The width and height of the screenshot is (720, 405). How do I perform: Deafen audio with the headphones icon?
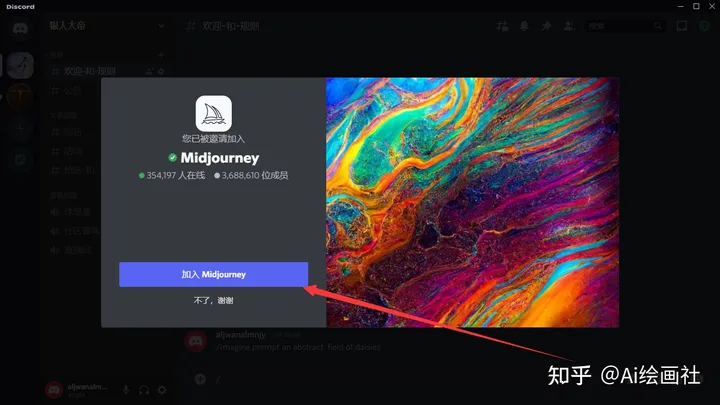pyautogui.click(x=144, y=389)
